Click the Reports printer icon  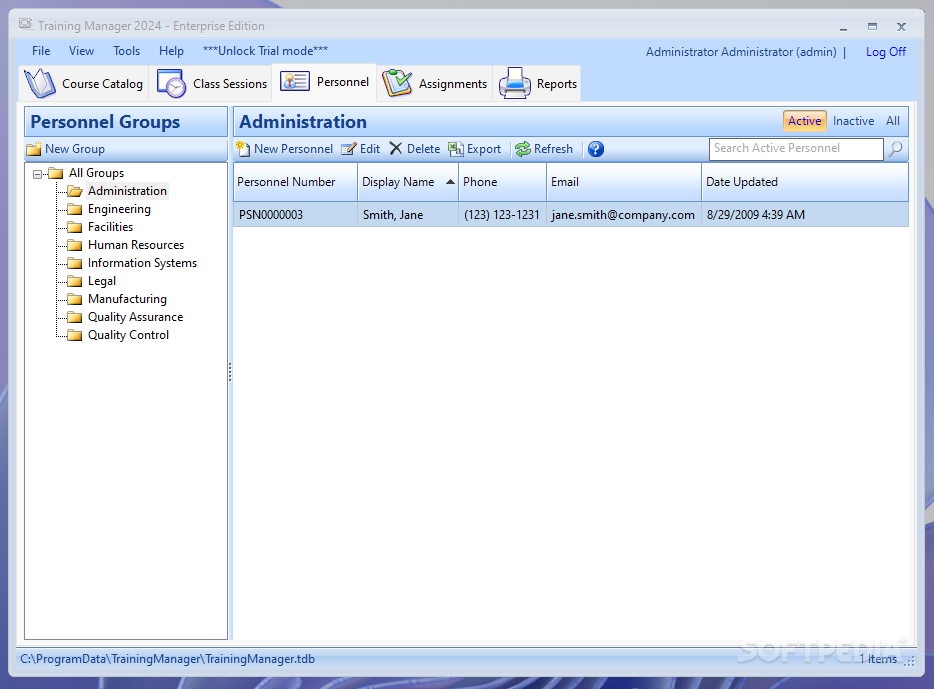click(515, 83)
